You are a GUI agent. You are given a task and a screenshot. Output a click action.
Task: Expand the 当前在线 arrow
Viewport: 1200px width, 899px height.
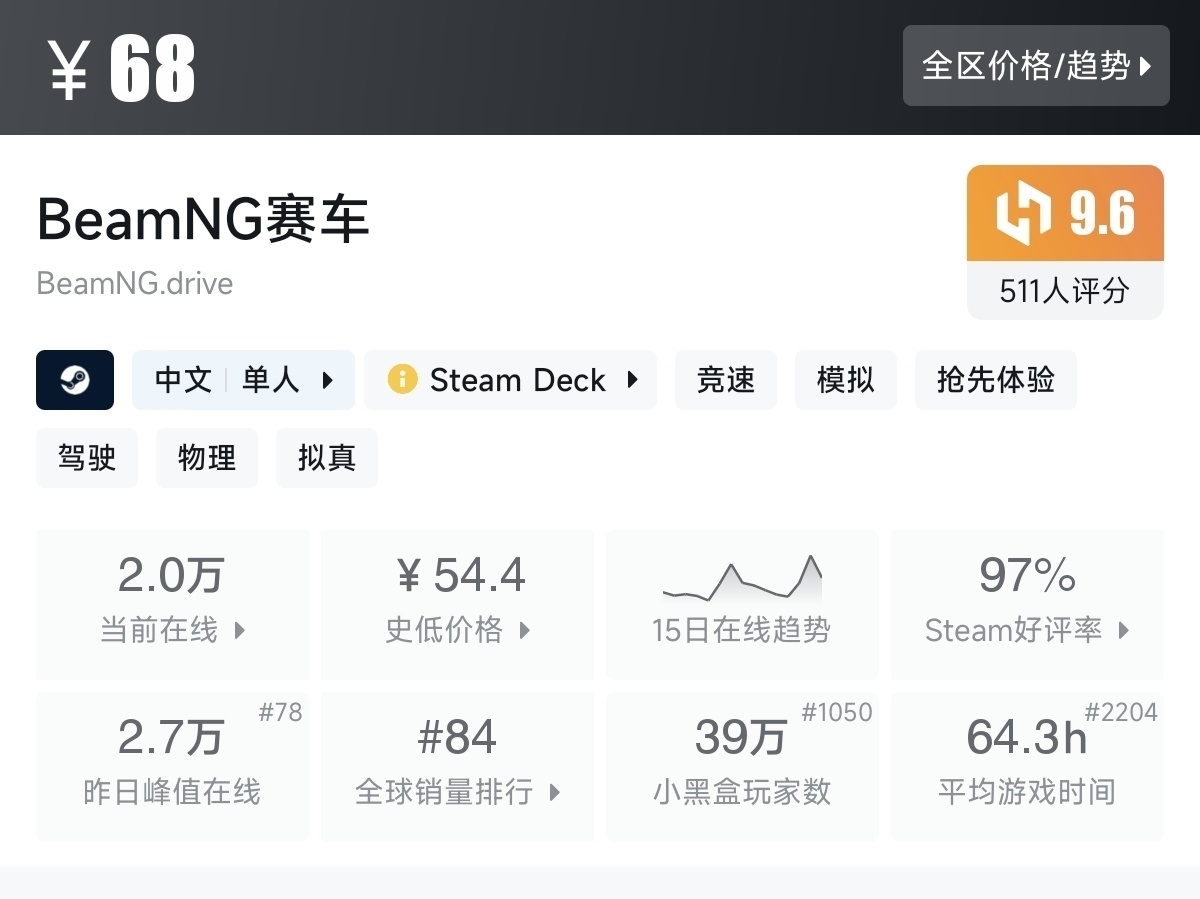tap(239, 630)
